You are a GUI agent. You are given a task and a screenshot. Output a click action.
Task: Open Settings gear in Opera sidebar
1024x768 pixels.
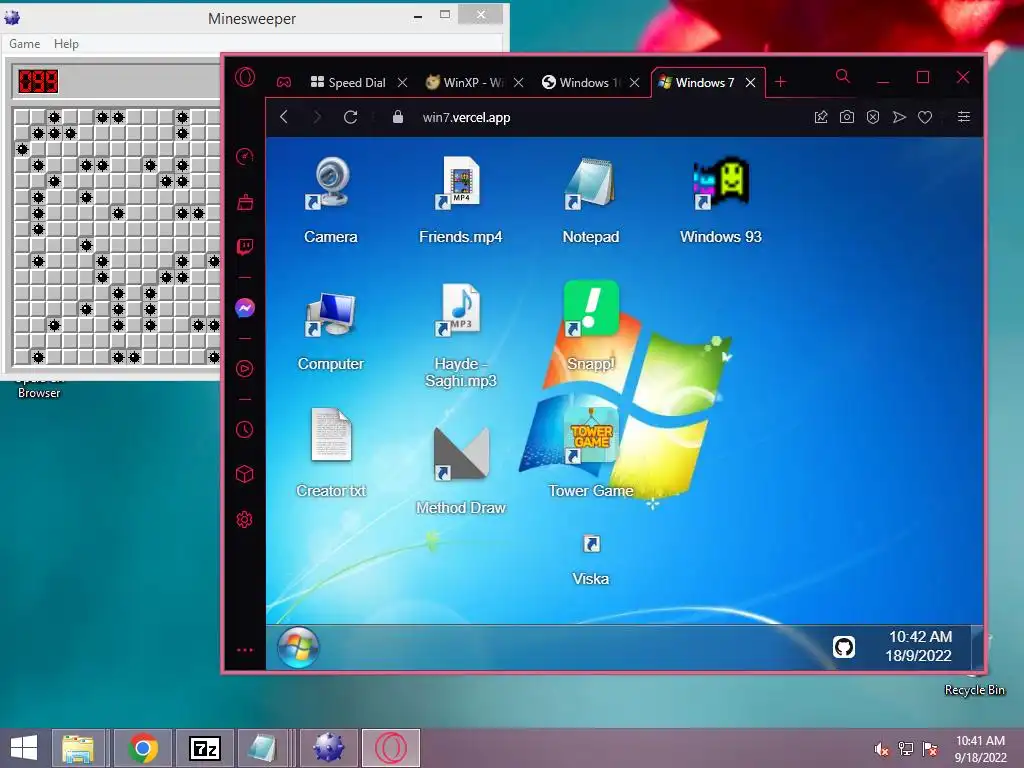[245, 520]
